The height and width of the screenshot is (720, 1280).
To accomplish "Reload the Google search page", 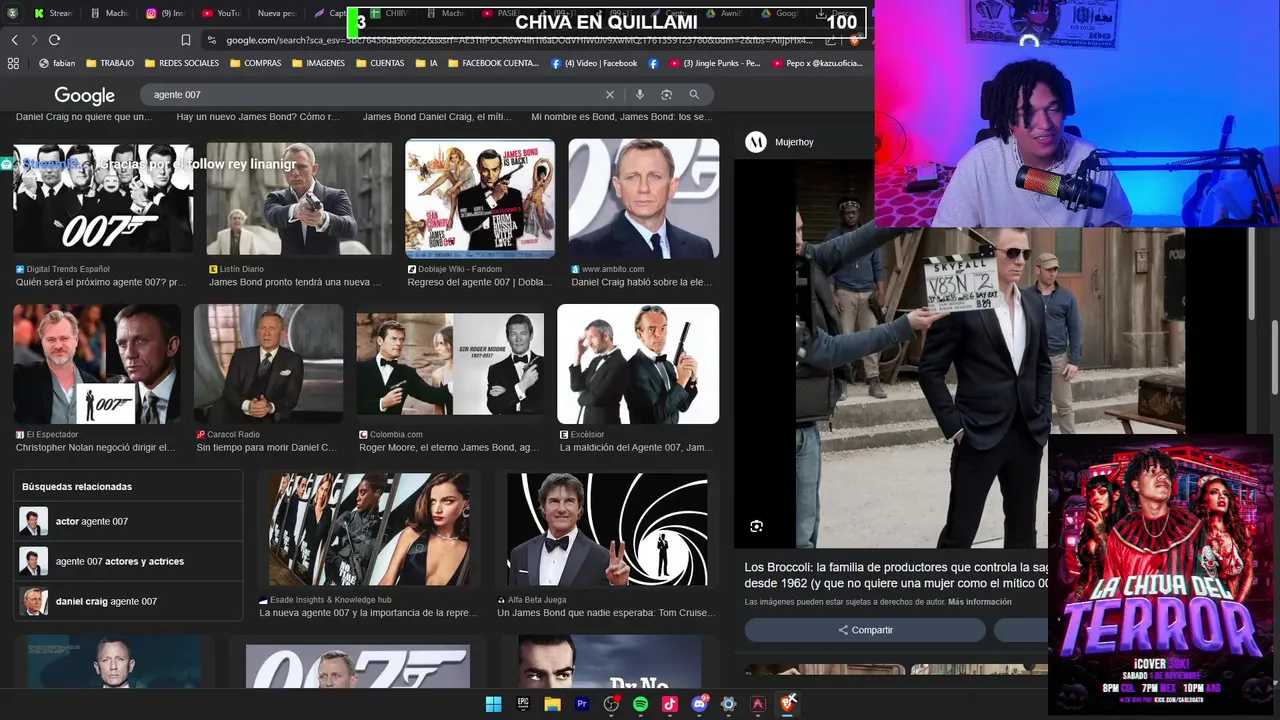I will (54, 40).
